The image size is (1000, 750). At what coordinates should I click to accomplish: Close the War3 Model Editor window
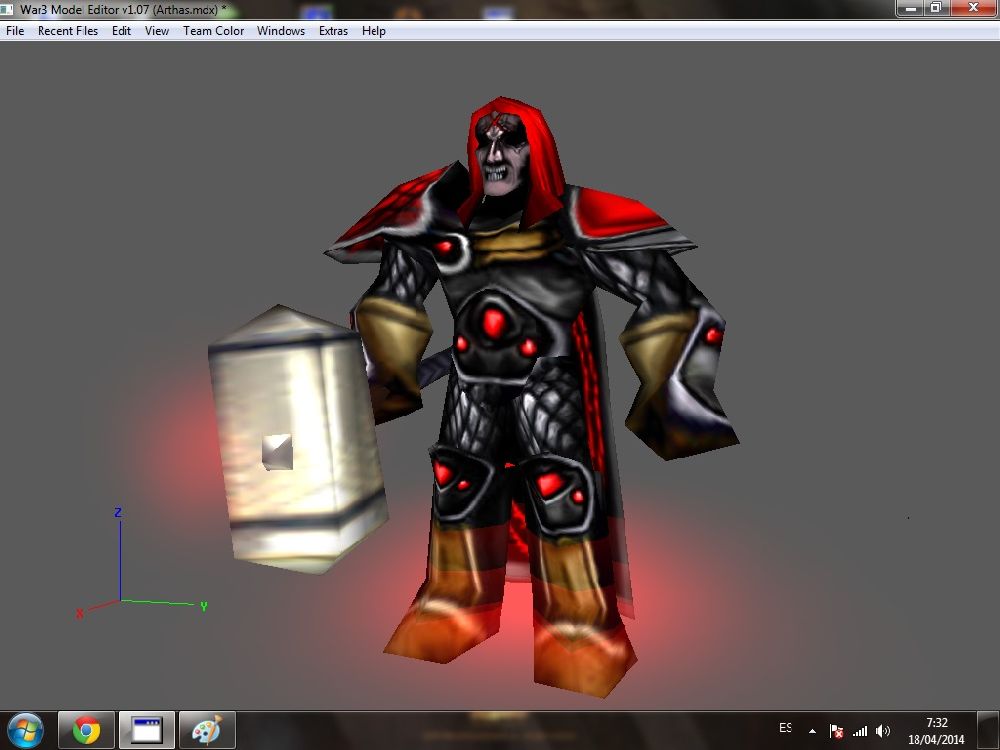tap(973, 8)
